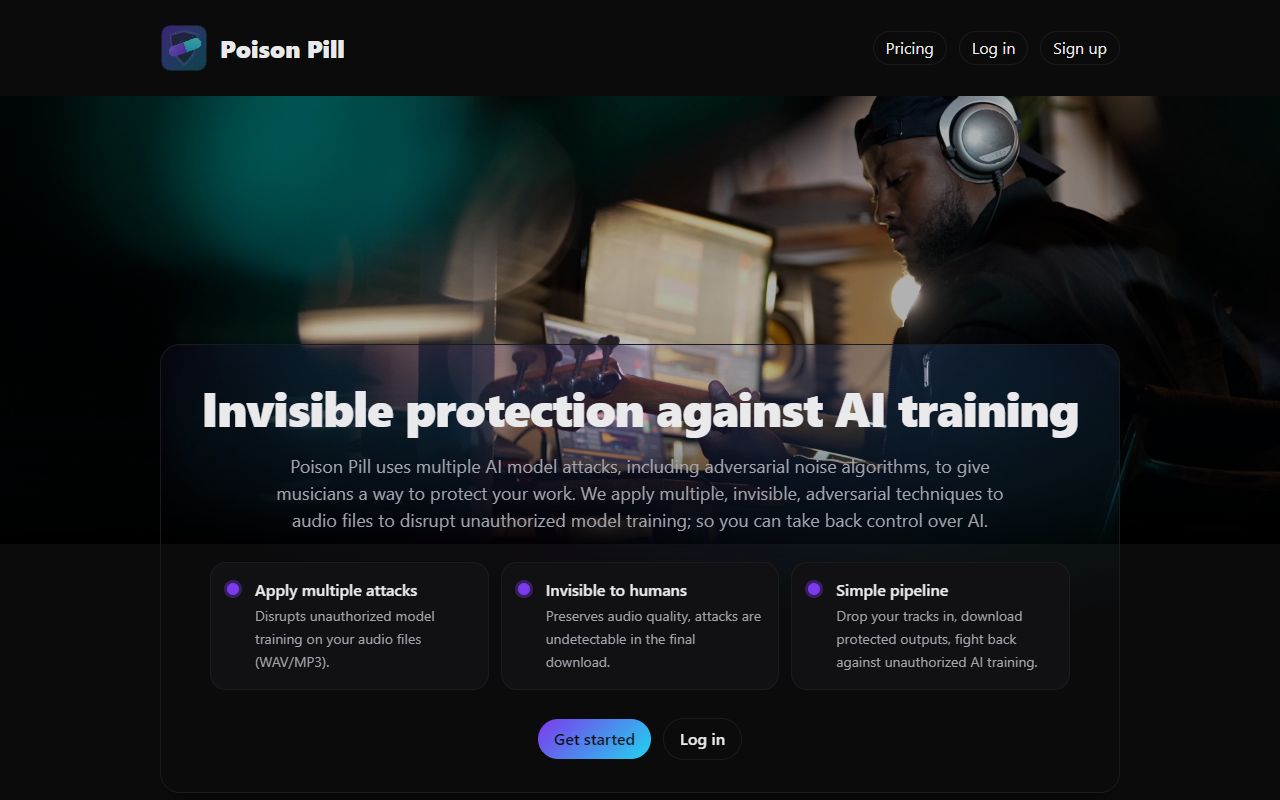Image resolution: width=1280 pixels, height=800 pixels.
Task: Click the Log in button below the feature cards
Action: click(702, 739)
